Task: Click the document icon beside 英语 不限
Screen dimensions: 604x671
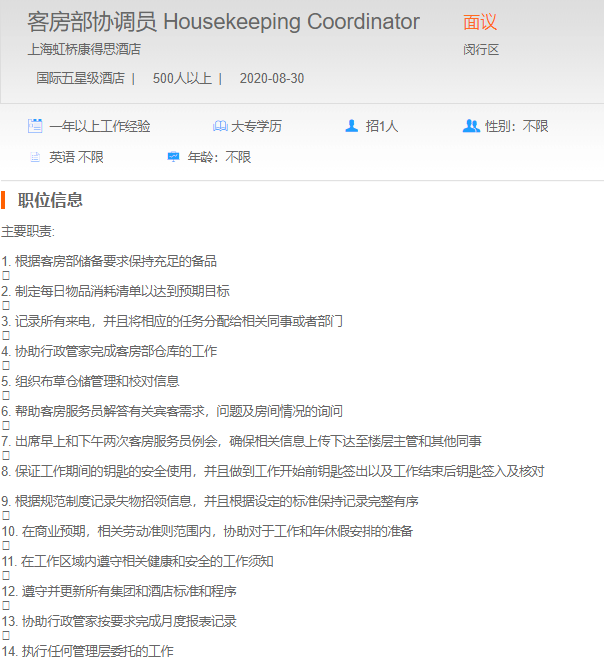Action: [35, 157]
